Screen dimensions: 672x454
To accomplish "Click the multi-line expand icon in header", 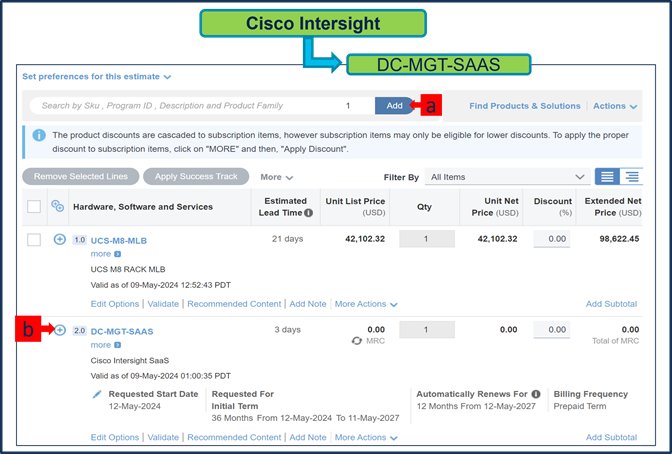I will tap(57, 206).
